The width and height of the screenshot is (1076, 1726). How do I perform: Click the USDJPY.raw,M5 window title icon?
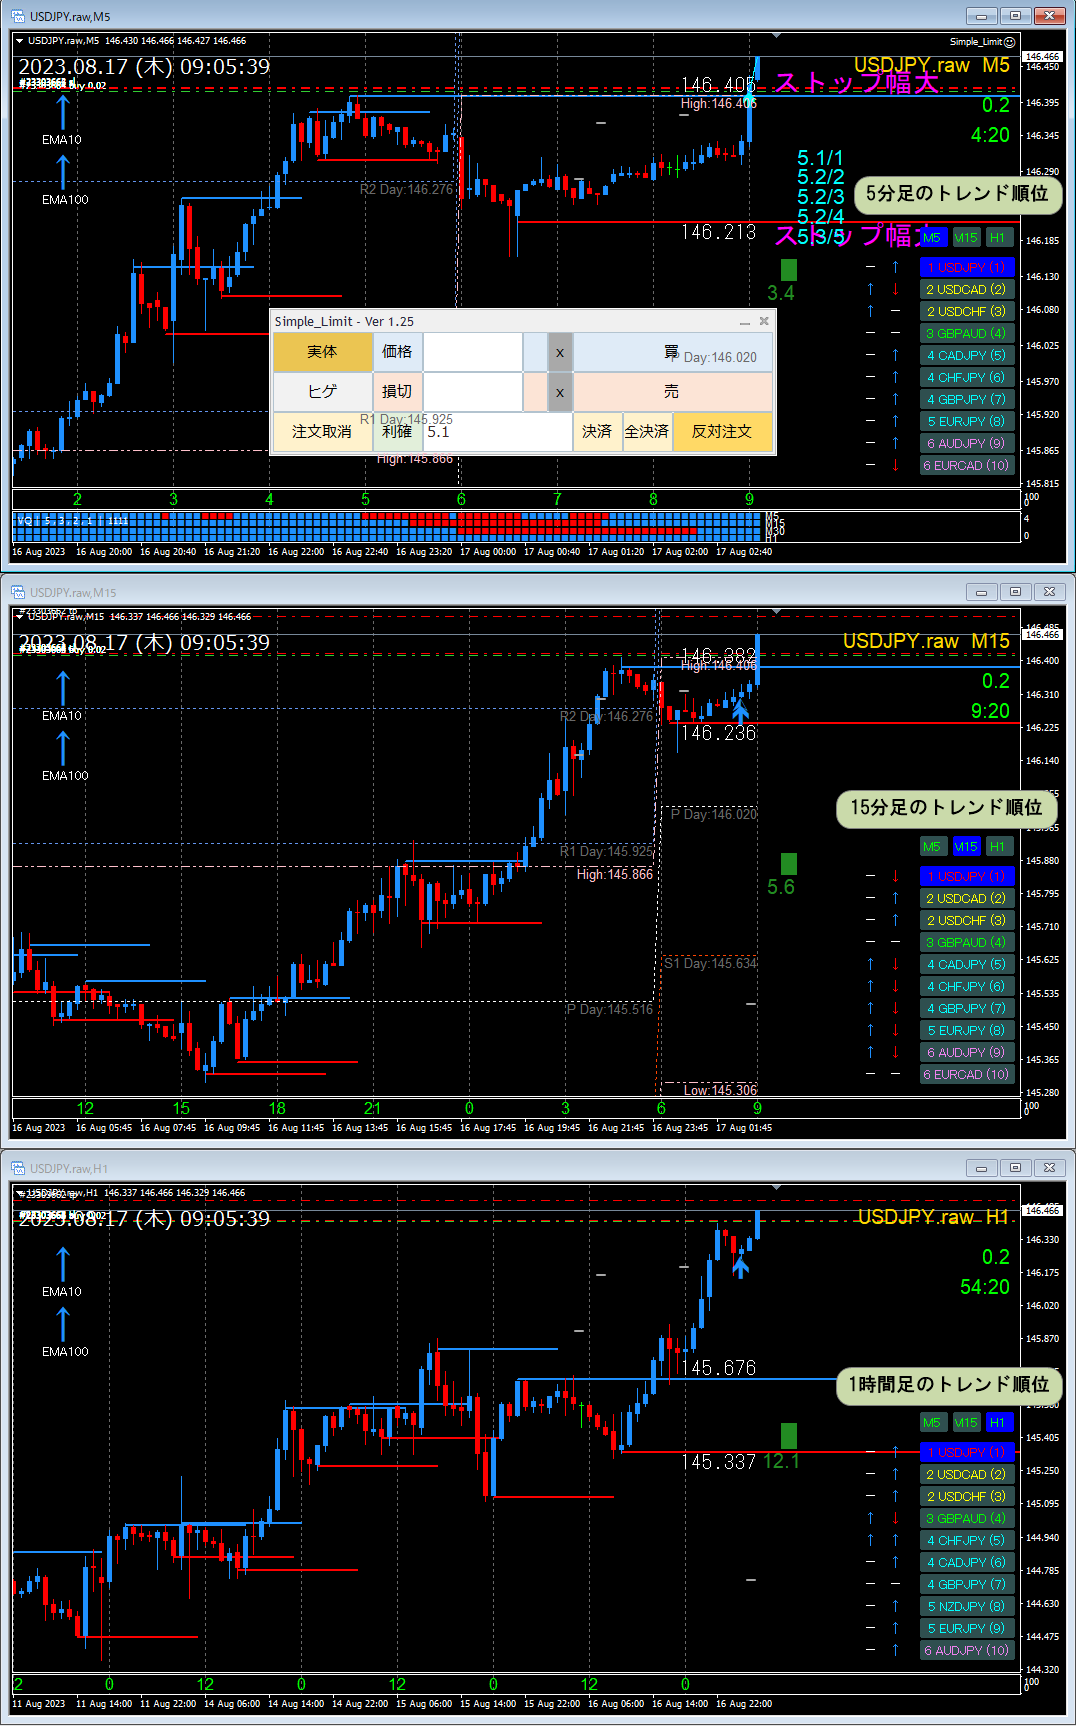[x=18, y=16]
